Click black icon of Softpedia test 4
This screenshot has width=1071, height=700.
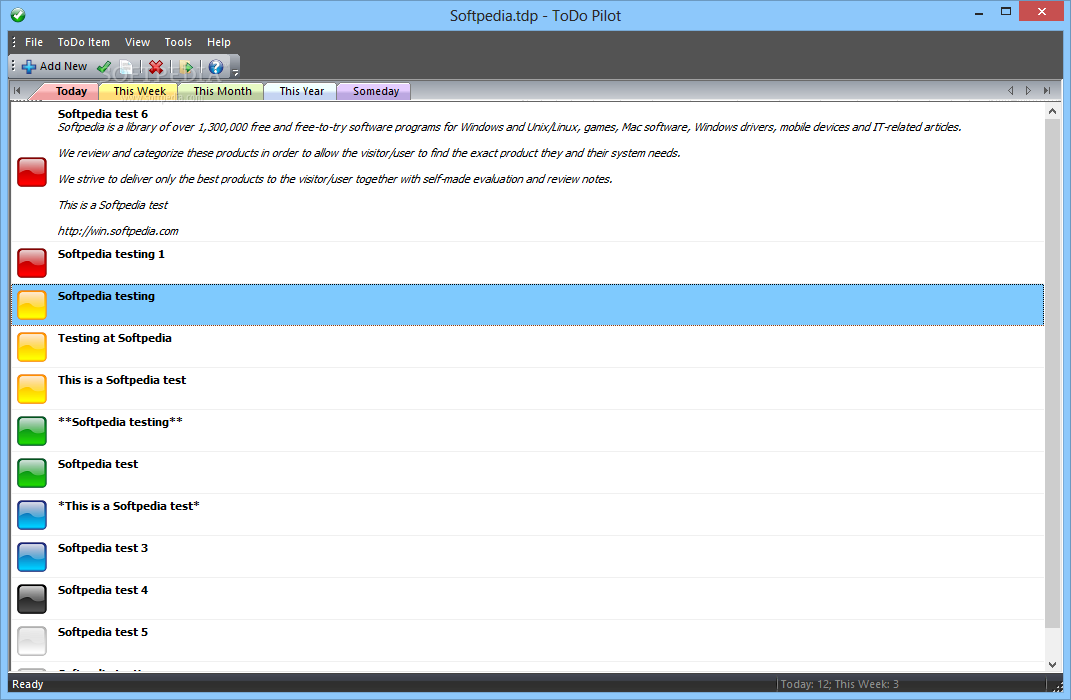[x=31, y=599]
